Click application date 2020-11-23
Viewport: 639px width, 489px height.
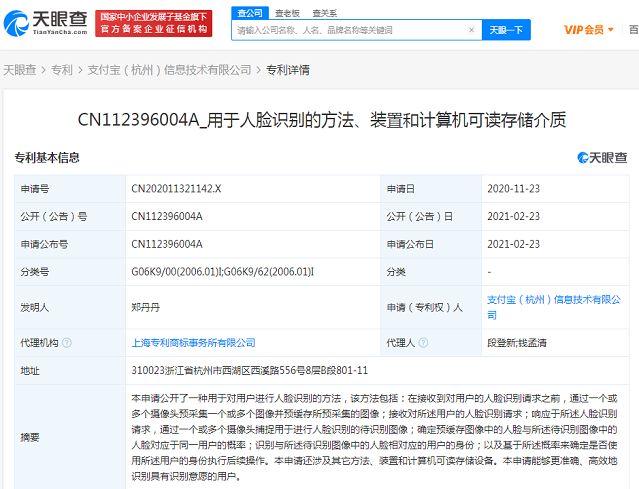click(513, 189)
